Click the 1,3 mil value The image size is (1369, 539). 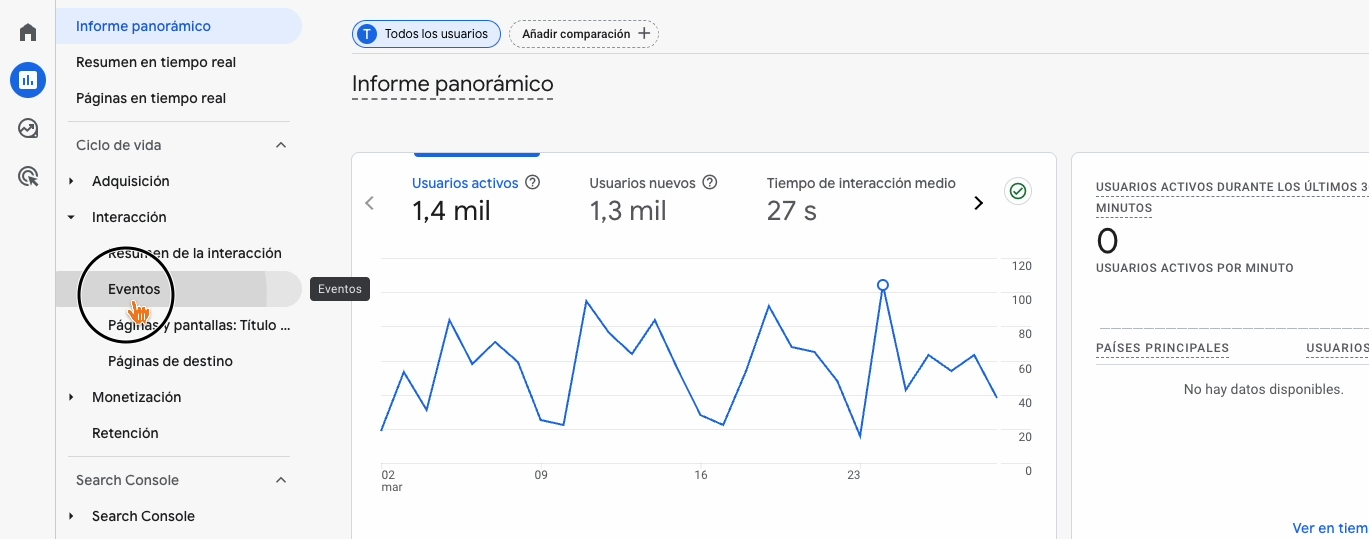[x=628, y=211]
